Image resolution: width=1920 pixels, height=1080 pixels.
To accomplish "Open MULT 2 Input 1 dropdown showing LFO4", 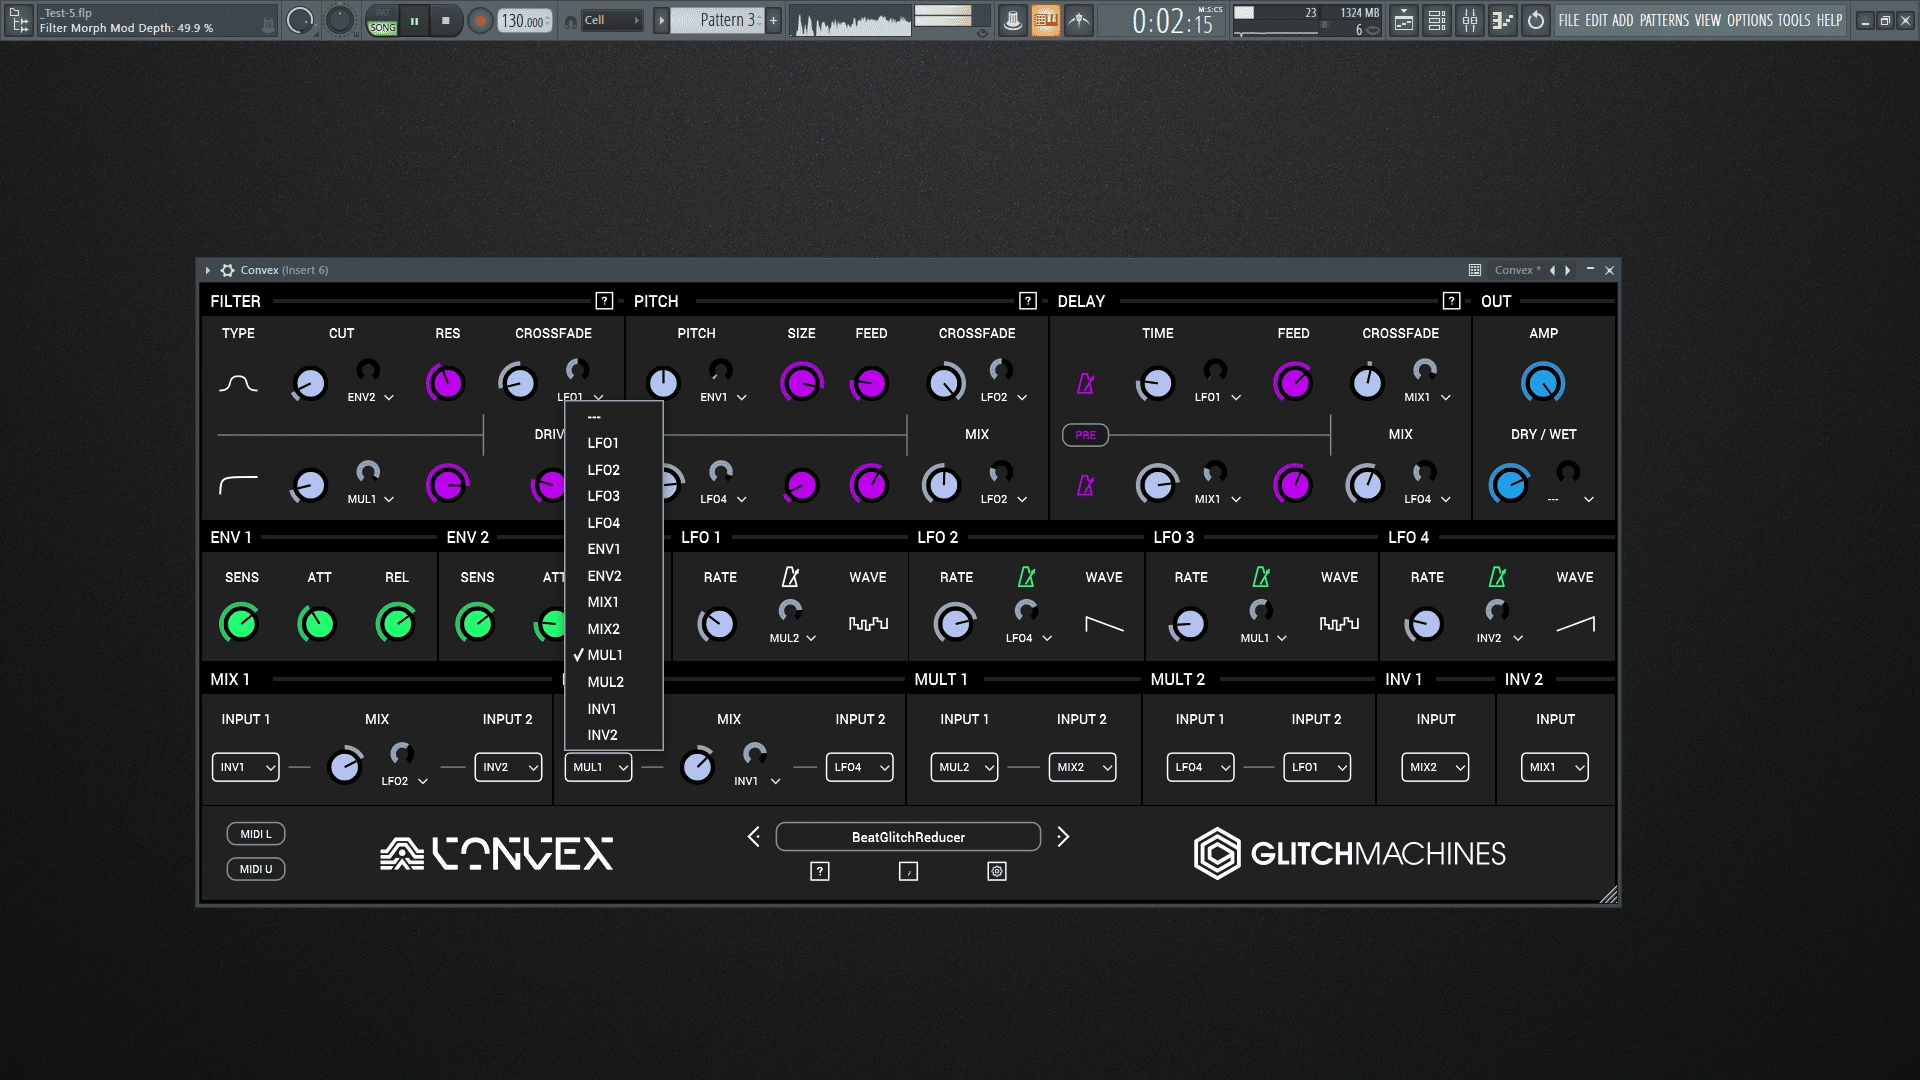I will (1200, 767).
